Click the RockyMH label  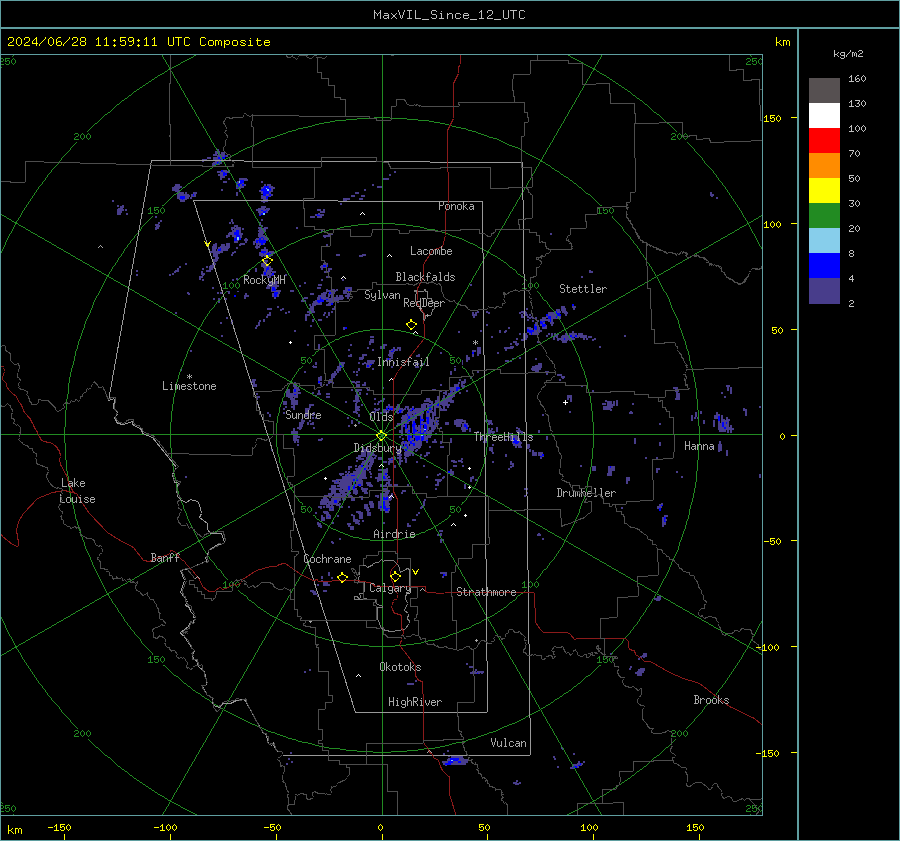pyautogui.click(x=264, y=280)
